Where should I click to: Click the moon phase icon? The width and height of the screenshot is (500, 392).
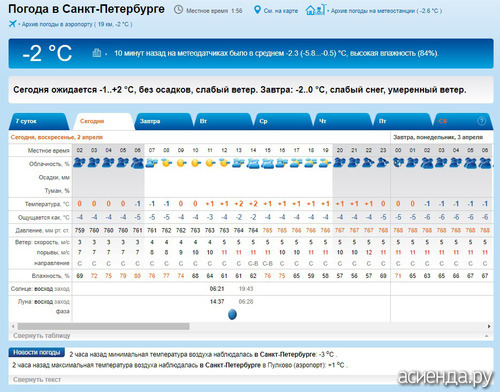(232, 314)
